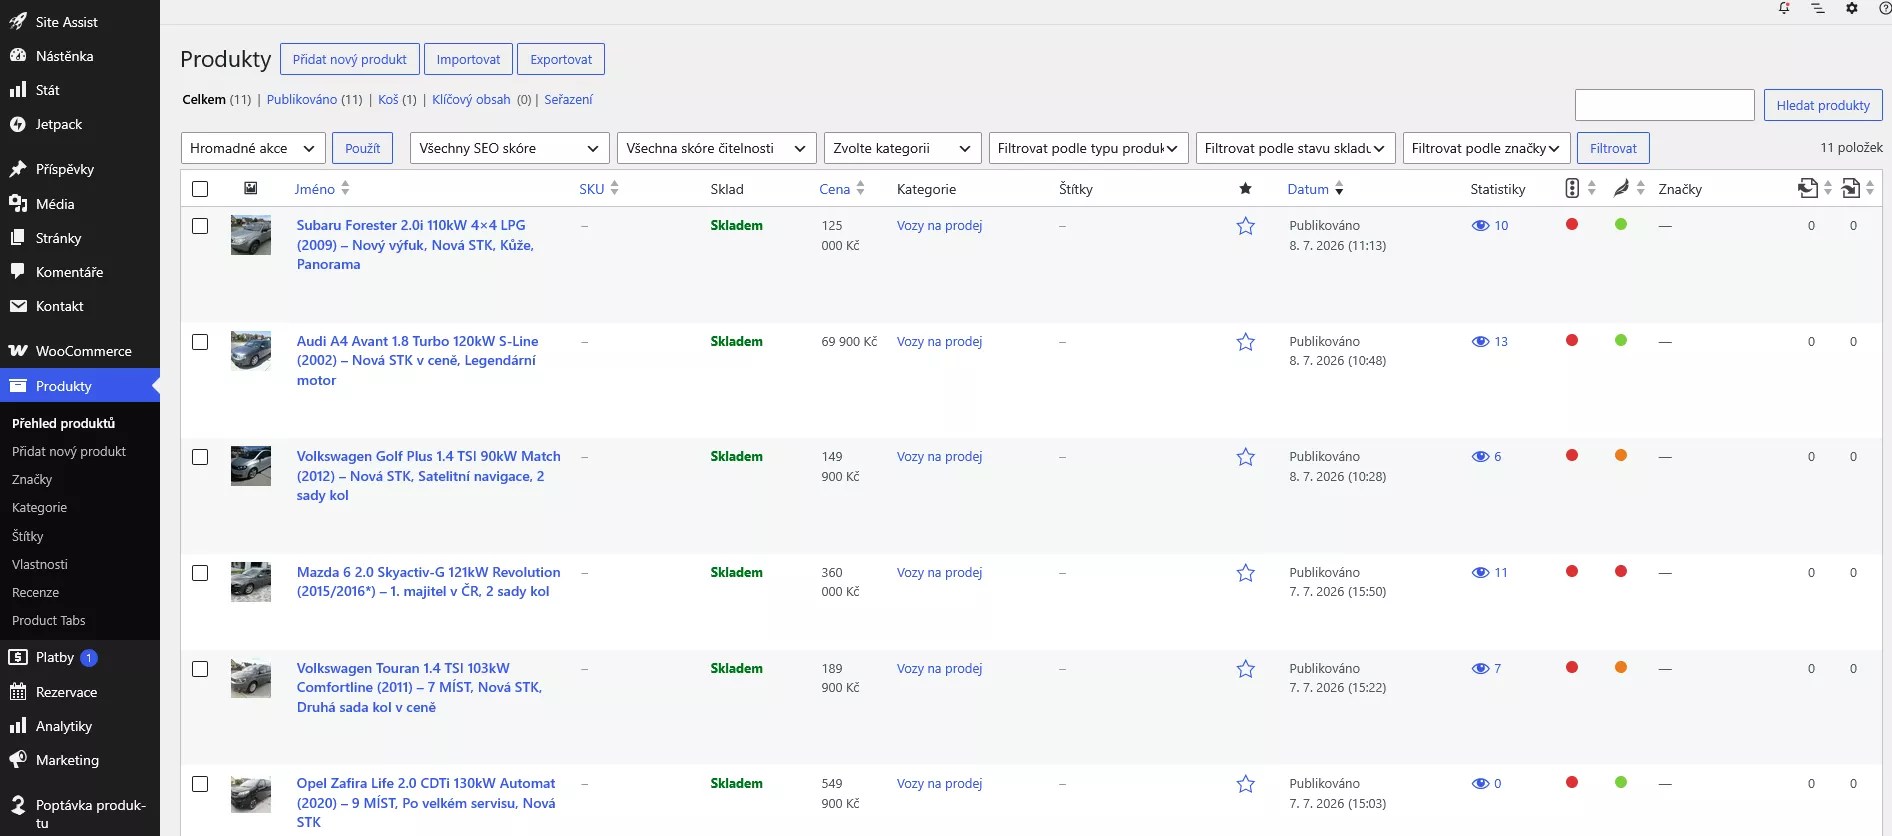
Task: Tick the Volkswagen Golf Plus checkbox
Action: click(x=200, y=457)
